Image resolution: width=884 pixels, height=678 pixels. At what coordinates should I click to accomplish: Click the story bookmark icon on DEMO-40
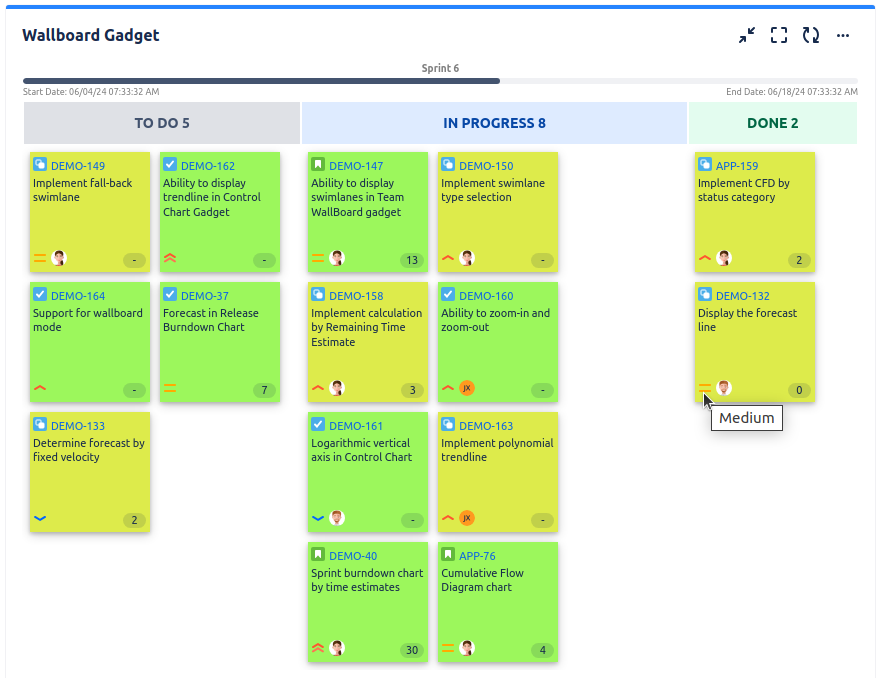tap(318, 555)
